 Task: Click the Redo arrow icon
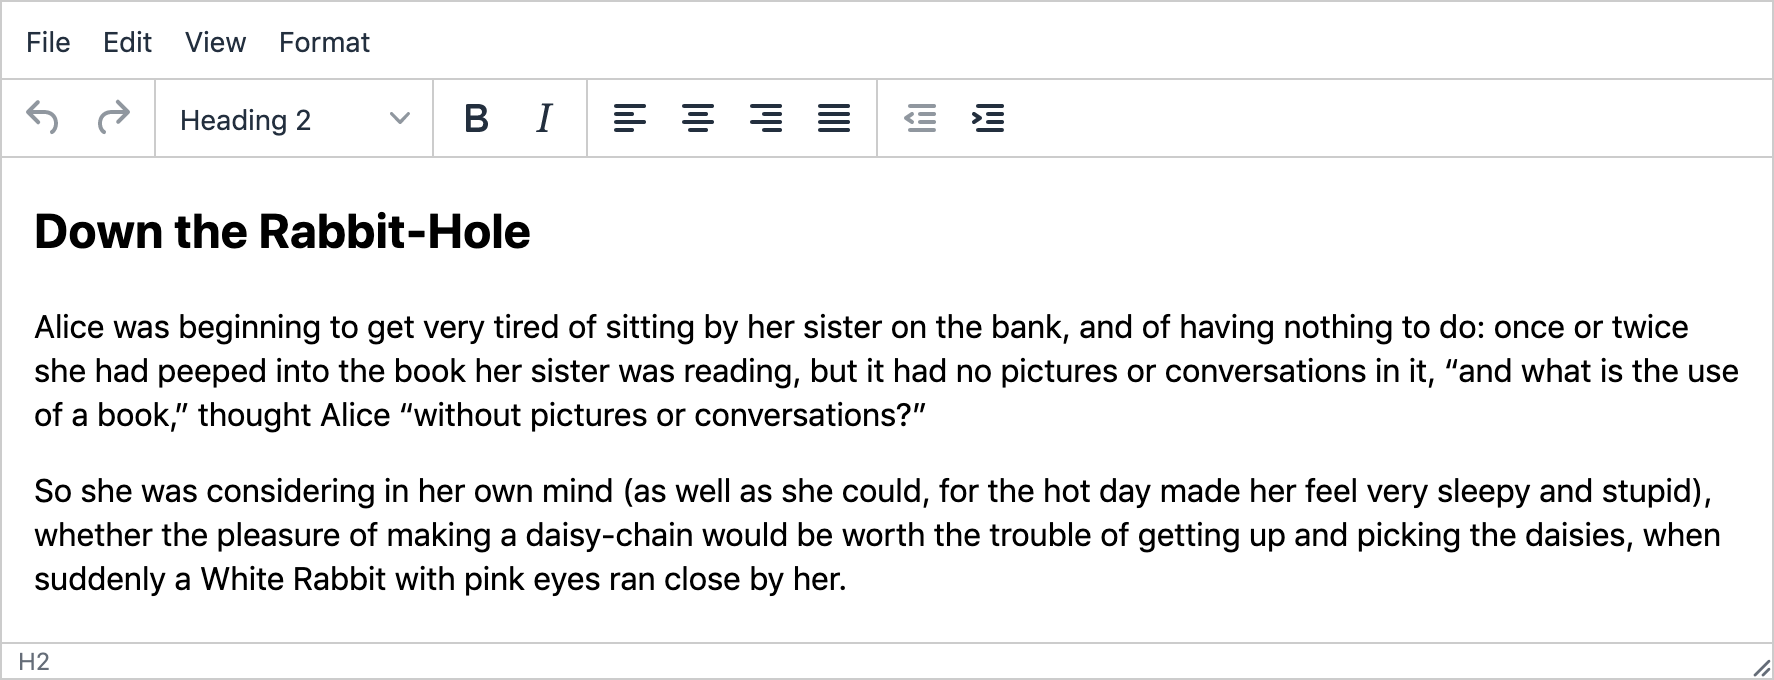(113, 118)
